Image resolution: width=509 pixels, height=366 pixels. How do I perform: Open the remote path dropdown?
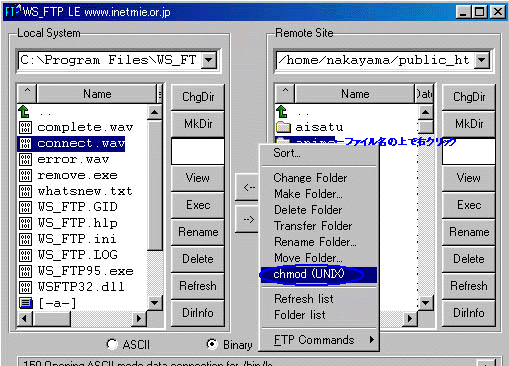[481, 60]
